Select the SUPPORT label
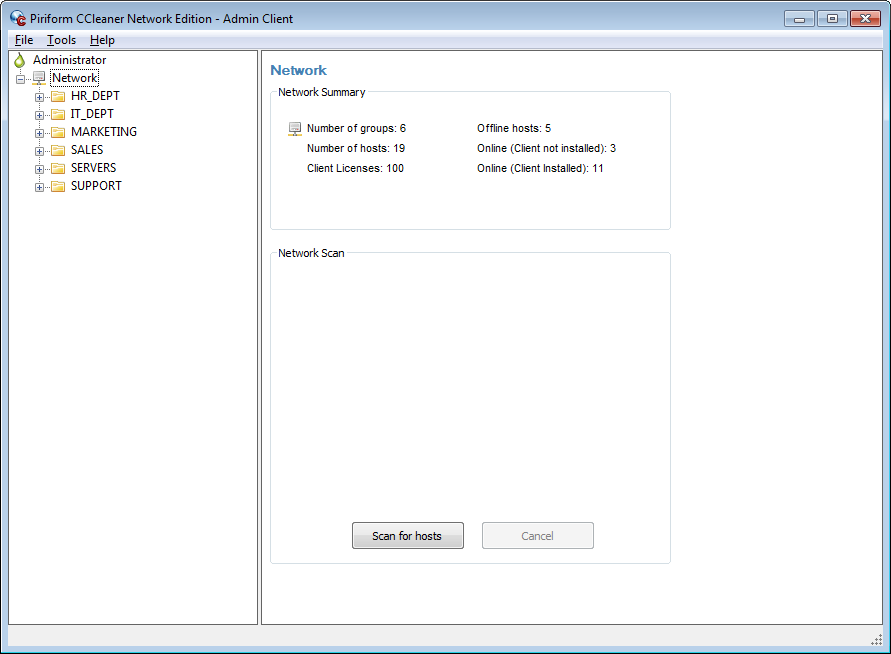Screen dimensions: 891x654 pyautogui.click(x=96, y=186)
